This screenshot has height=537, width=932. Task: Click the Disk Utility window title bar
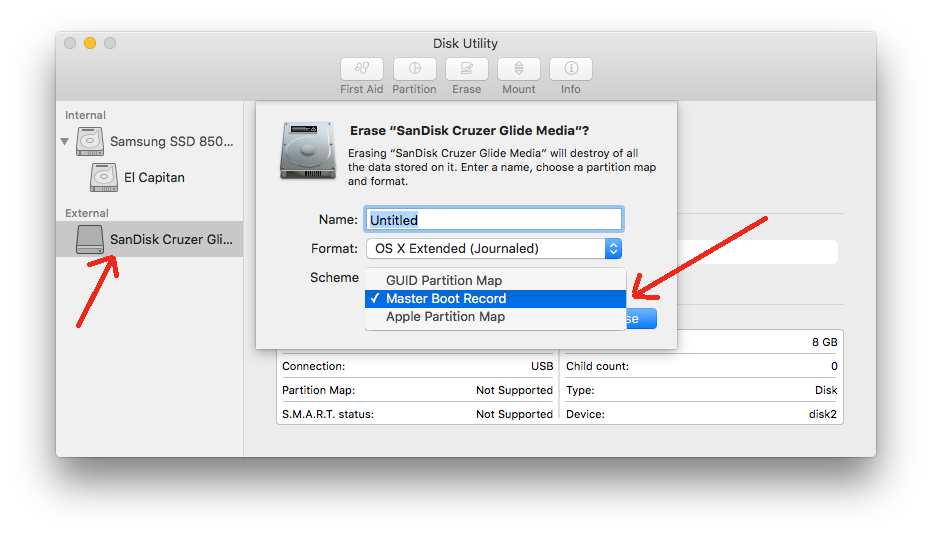pyautogui.click(x=465, y=43)
